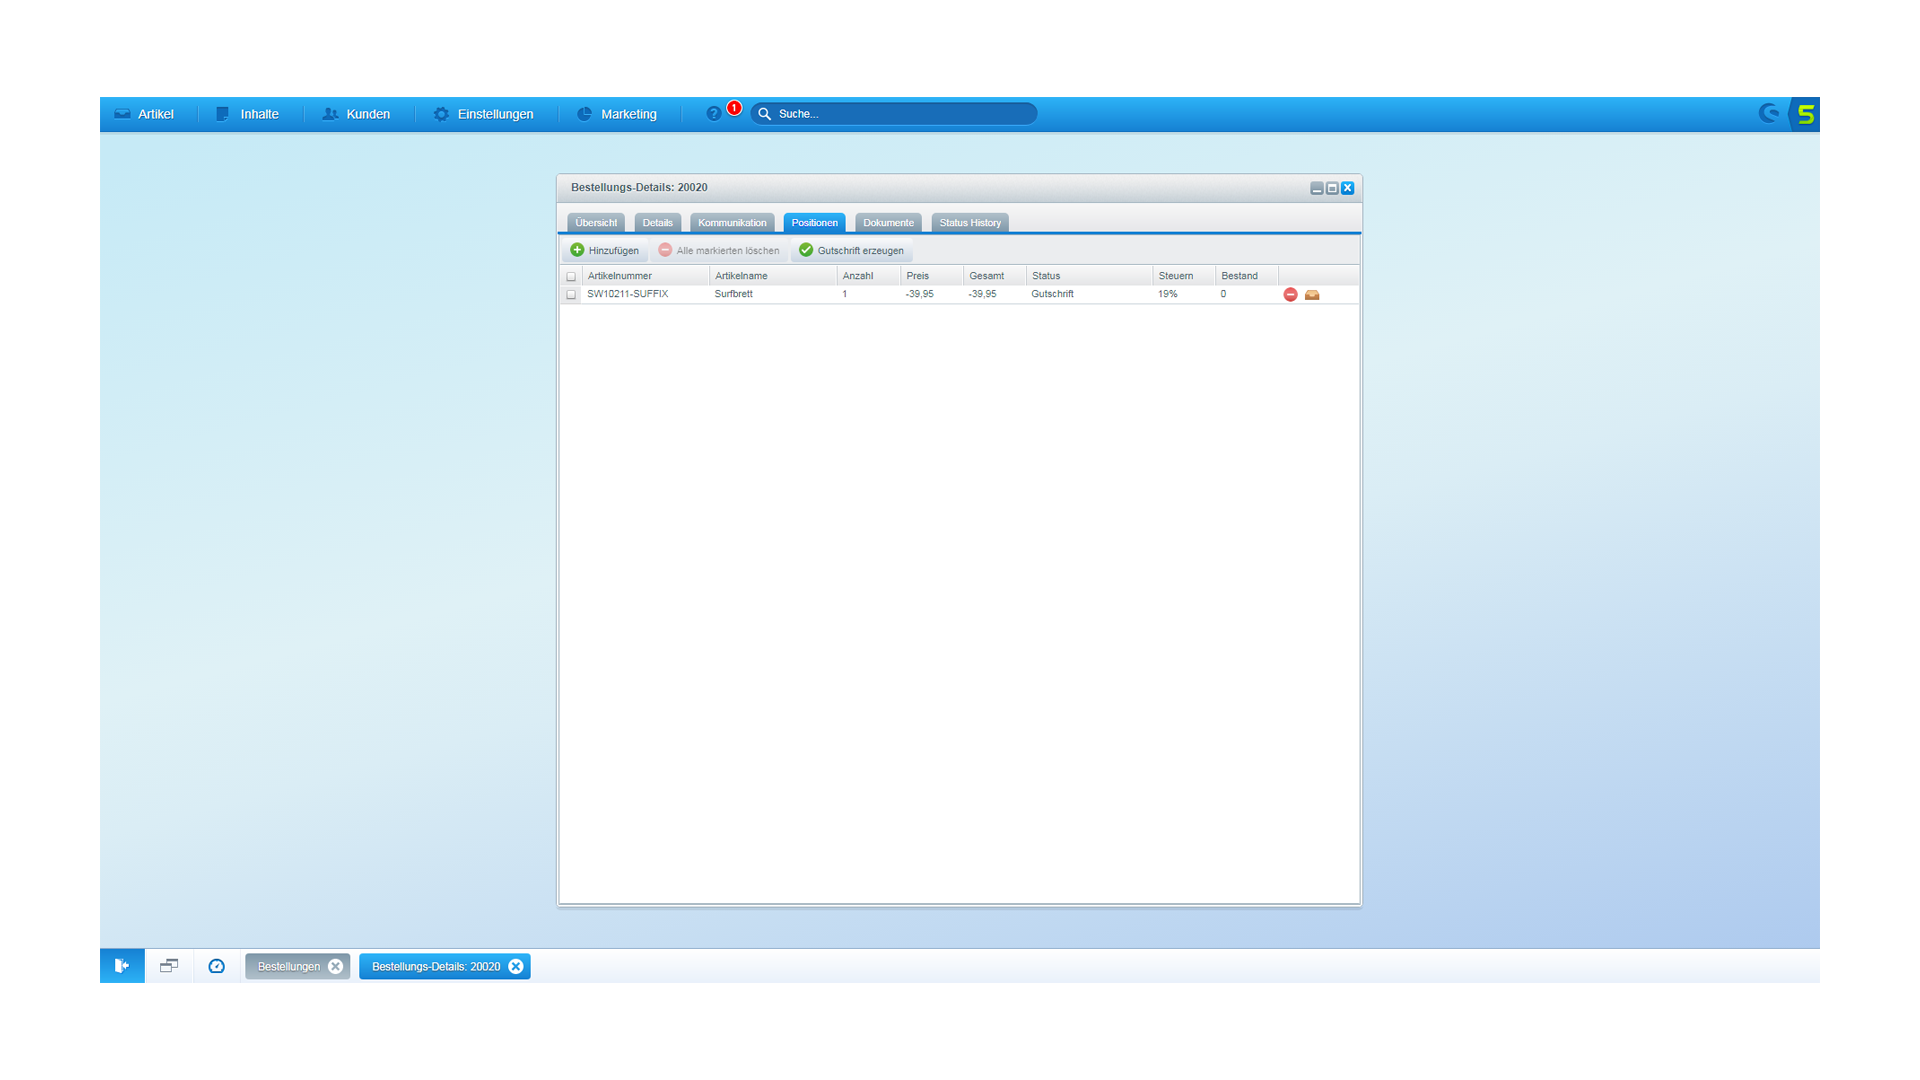Switch to the Details tab
Viewport: 1920px width, 1080px height.
(657, 223)
